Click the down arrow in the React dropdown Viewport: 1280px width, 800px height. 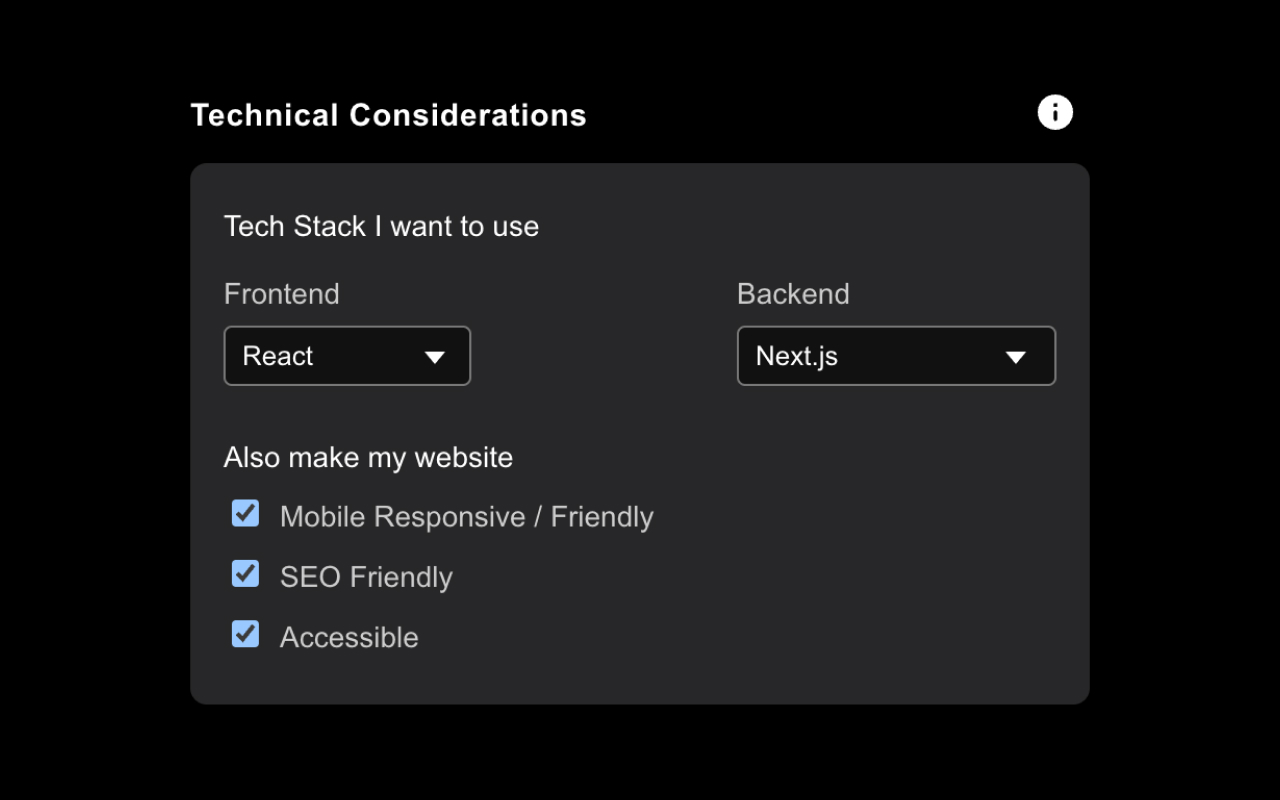click(x=434, y=357)
